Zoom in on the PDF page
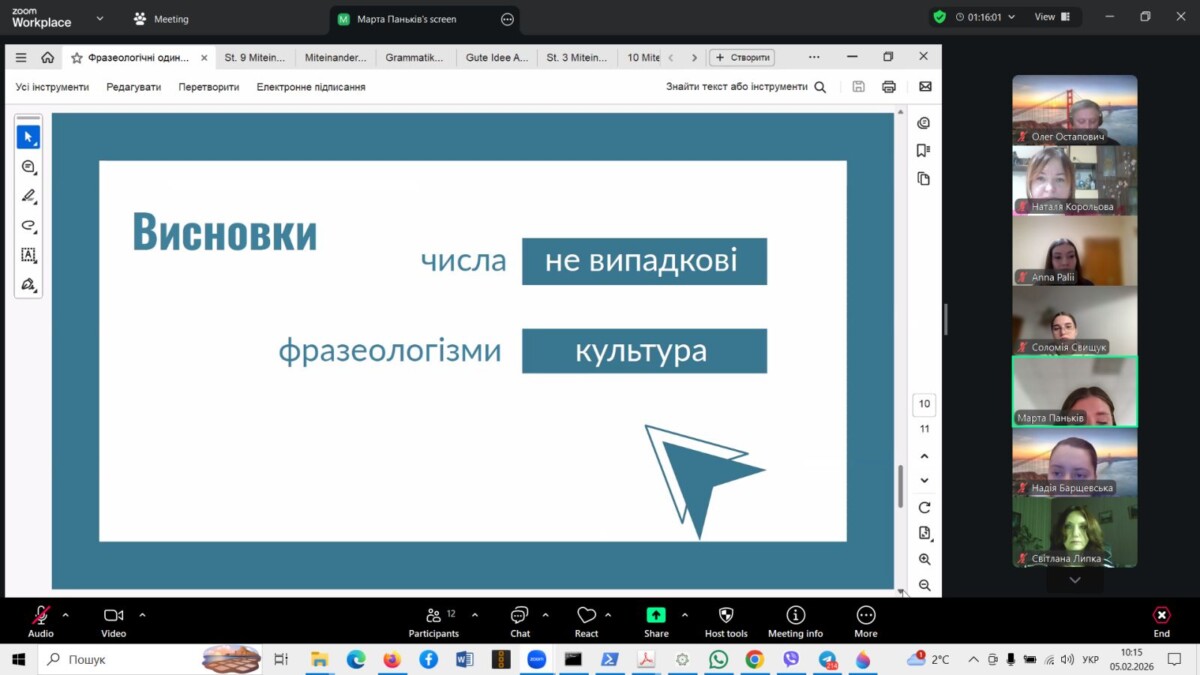 pos(924,560)
